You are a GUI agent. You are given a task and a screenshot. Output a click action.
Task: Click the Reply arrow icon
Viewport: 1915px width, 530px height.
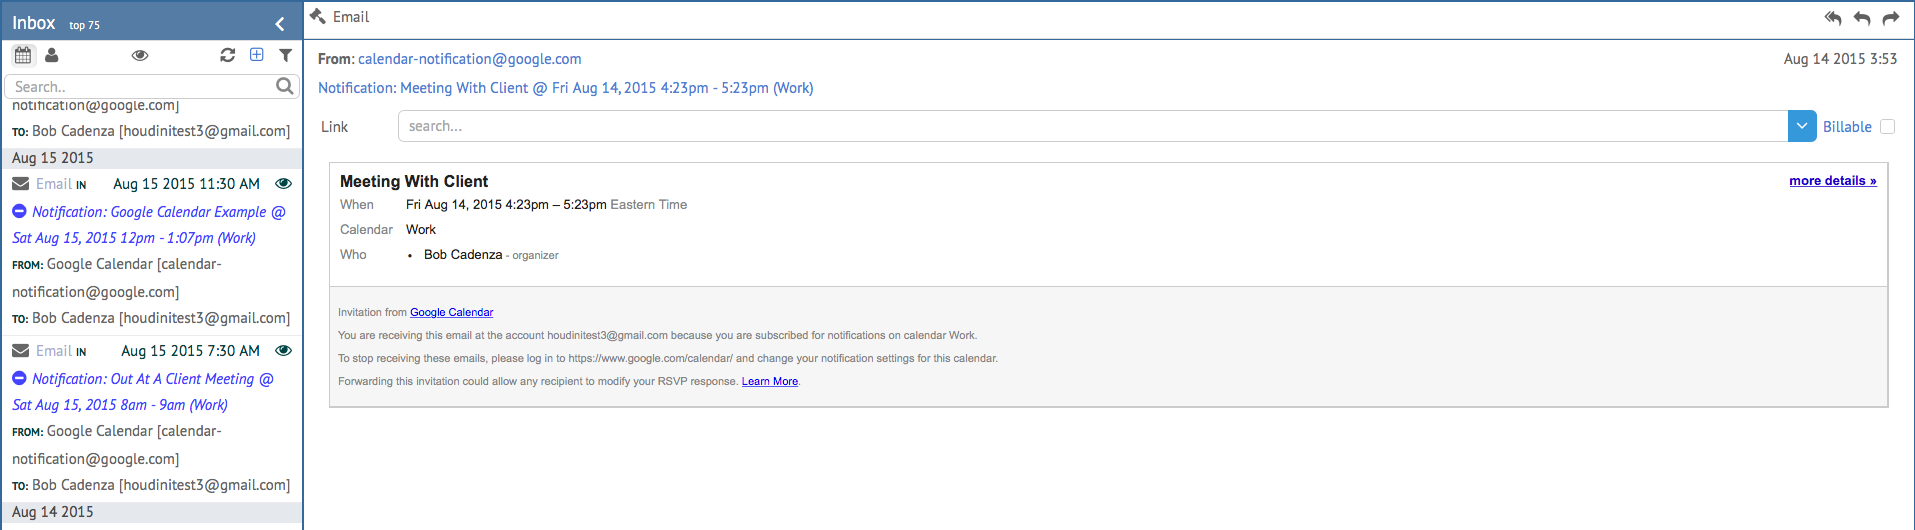click(x=1862, y=18)
